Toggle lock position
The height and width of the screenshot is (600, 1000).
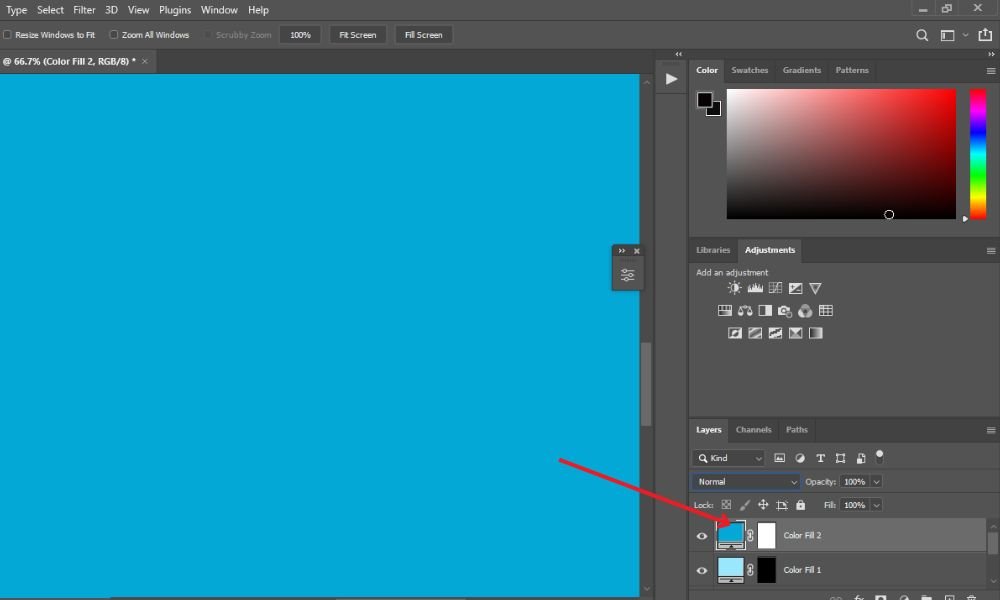[763, 505]
